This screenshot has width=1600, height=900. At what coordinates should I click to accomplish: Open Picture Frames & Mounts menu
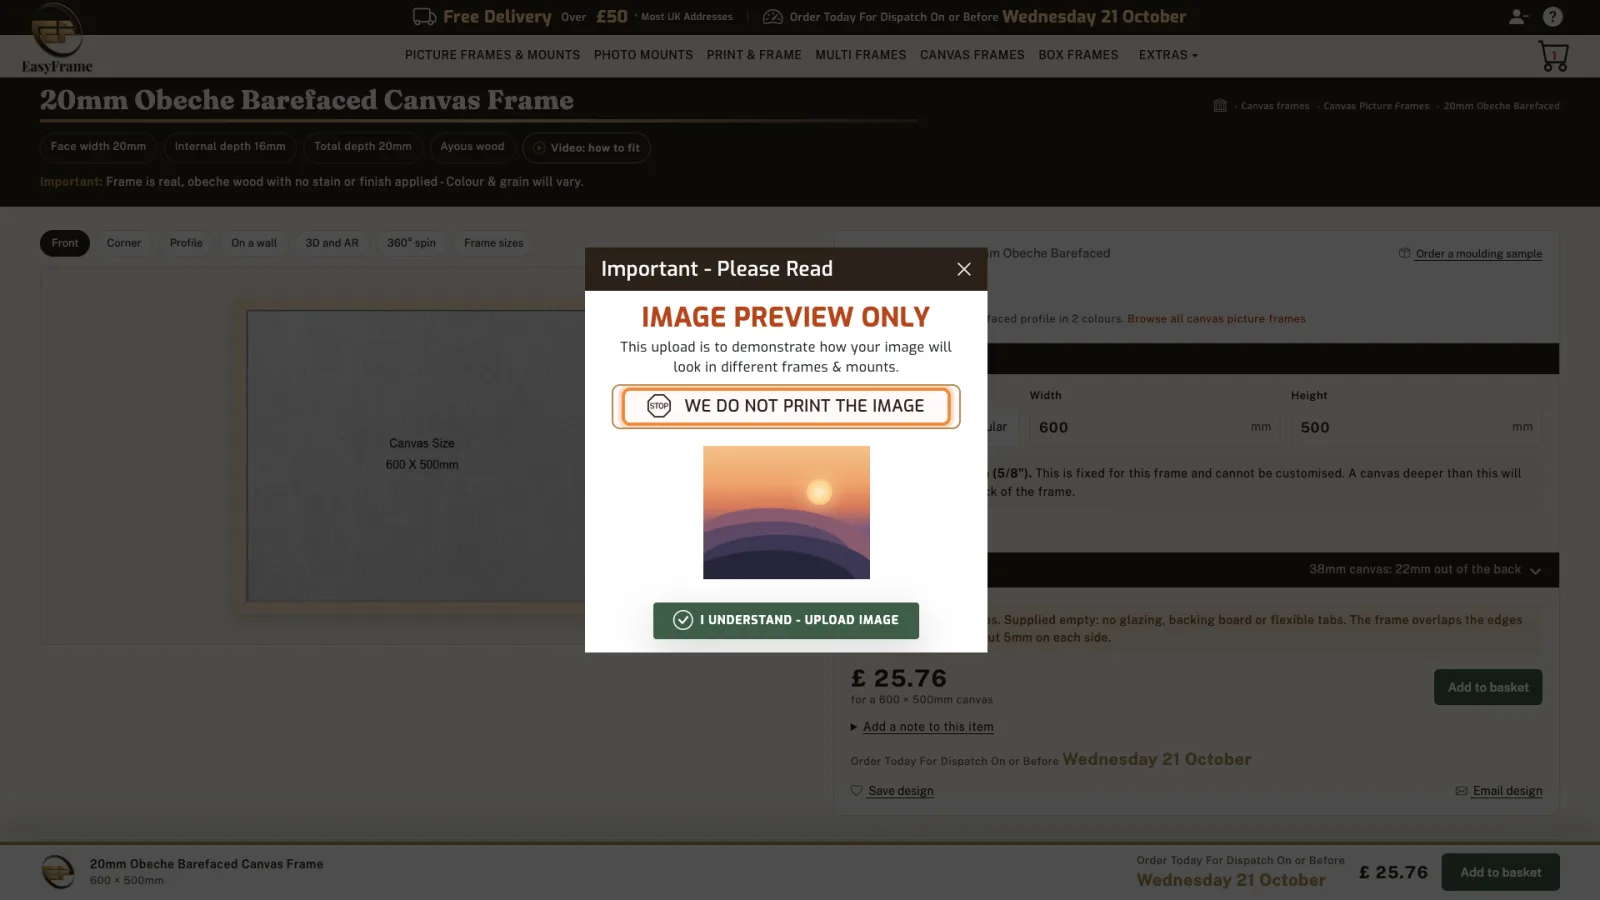click(492, 55)
